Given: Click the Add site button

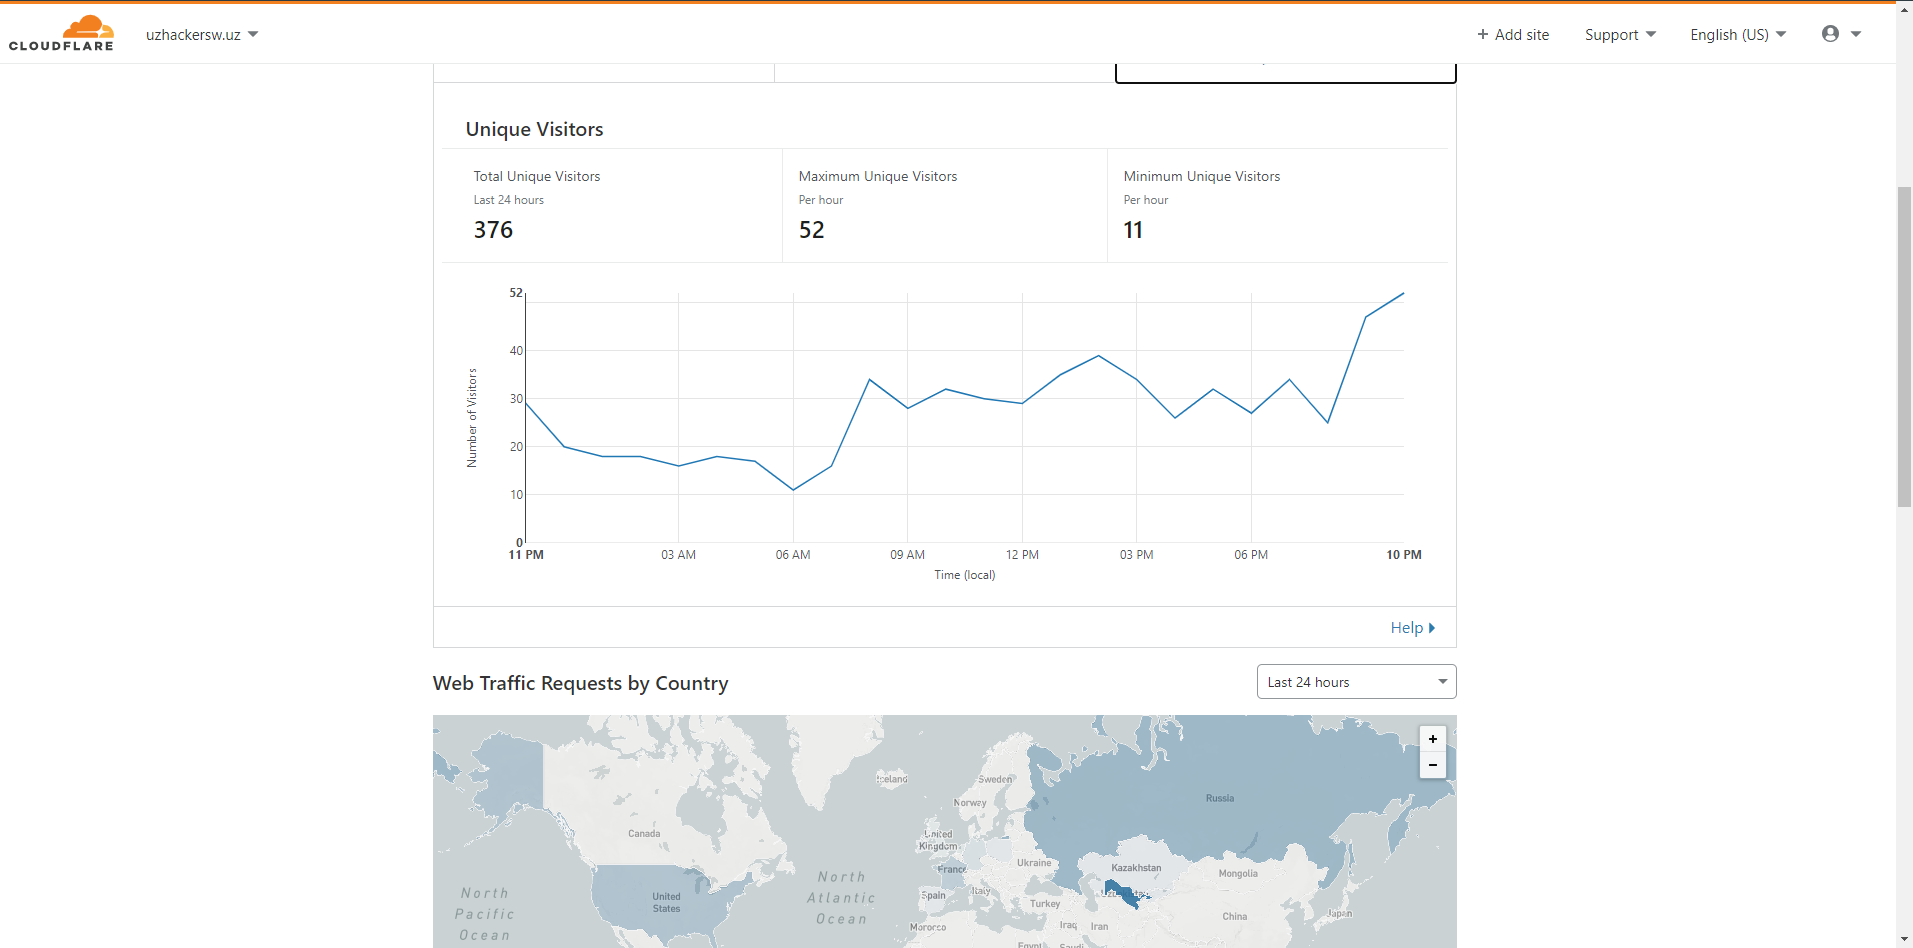Looking at the screenshot, I should pyautogui.click(x=1512, y=35).
